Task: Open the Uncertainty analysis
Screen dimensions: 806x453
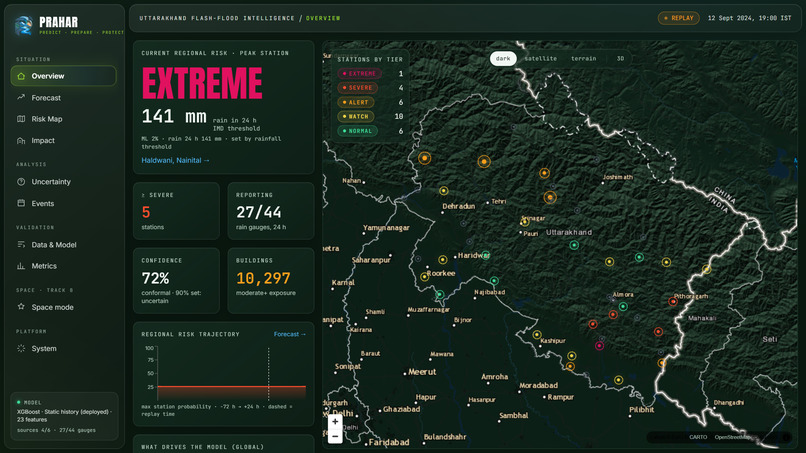Action: click(x=63, y=182)
